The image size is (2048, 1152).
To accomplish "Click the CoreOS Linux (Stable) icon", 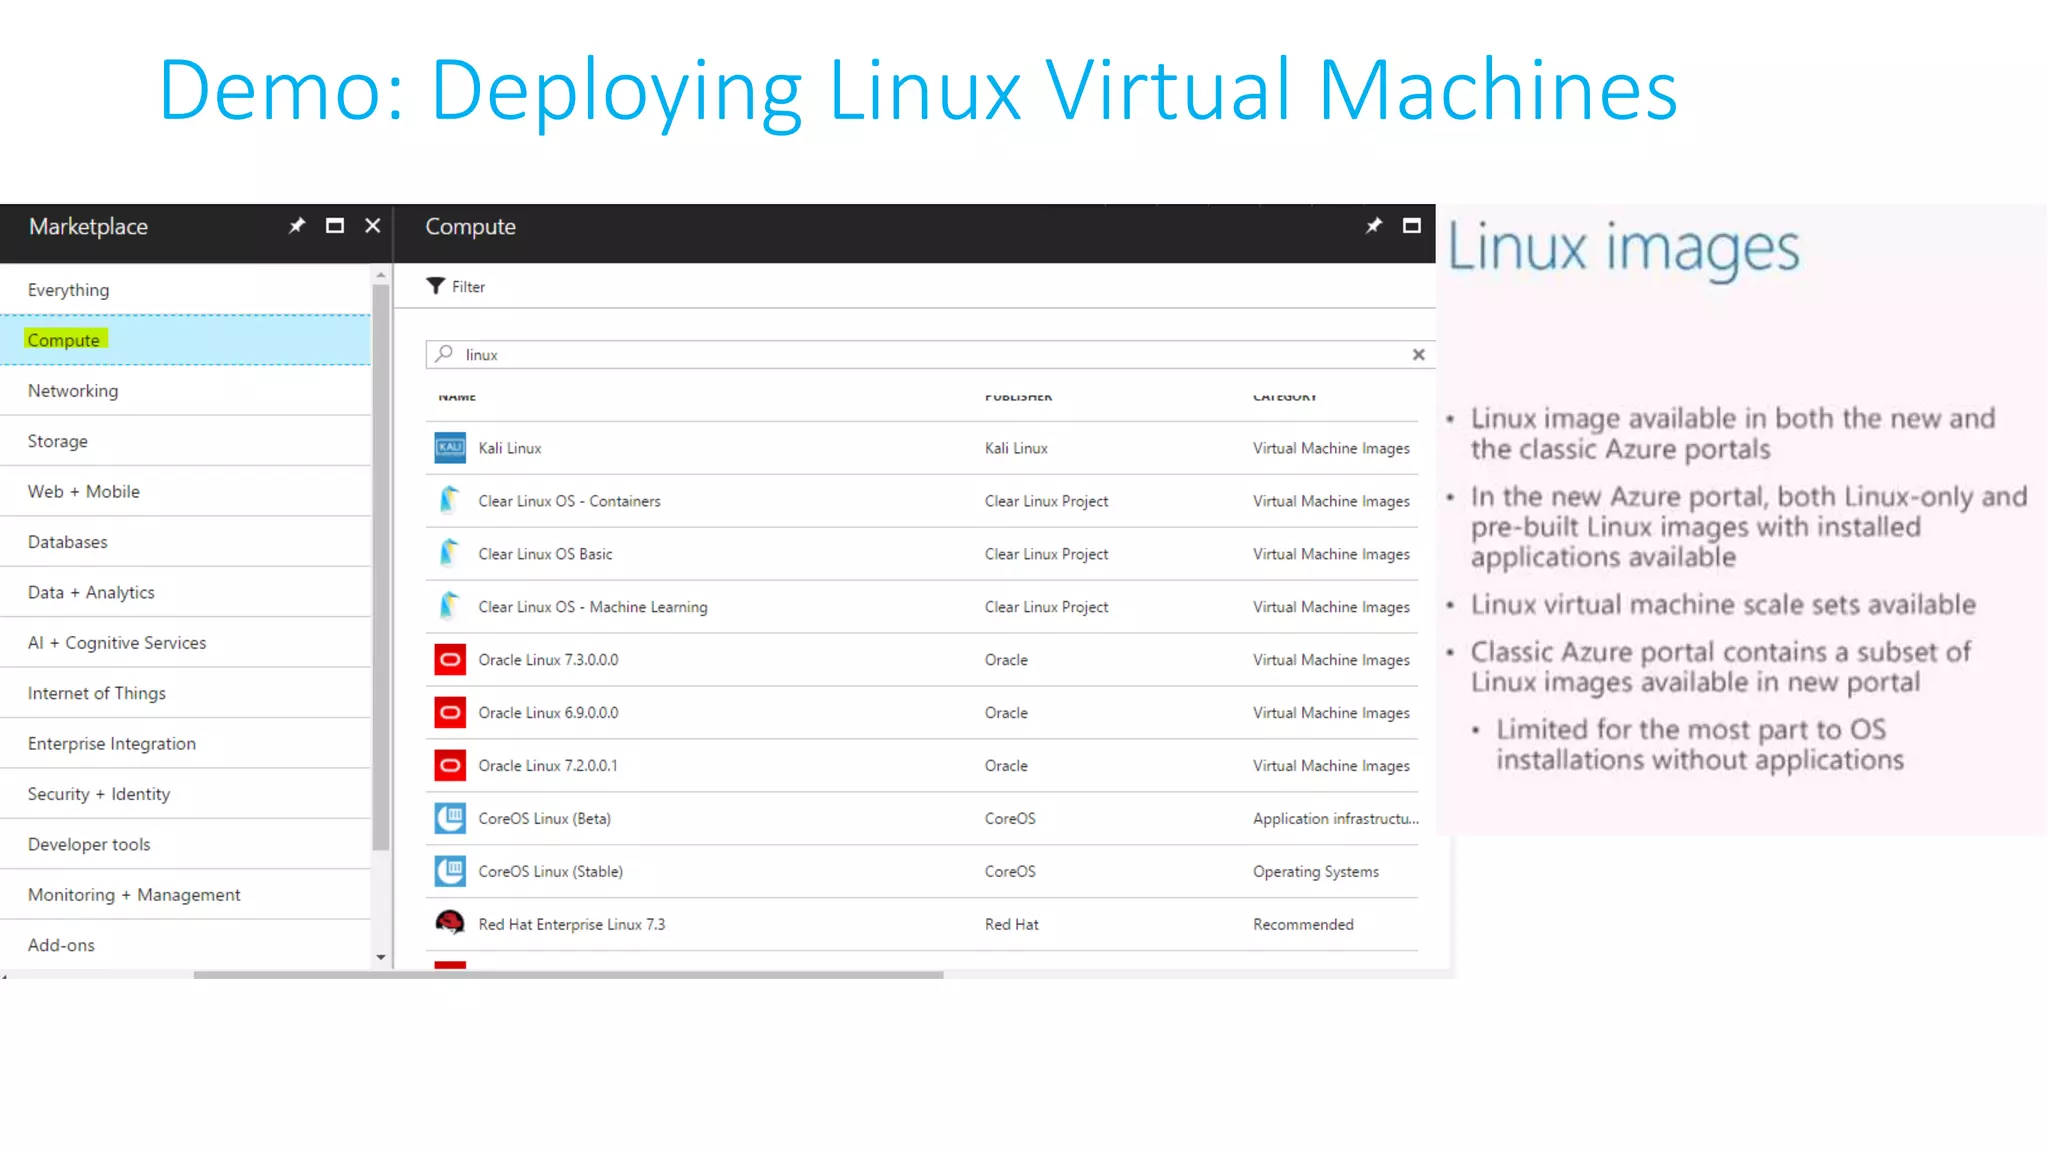I will click(450, 872).
